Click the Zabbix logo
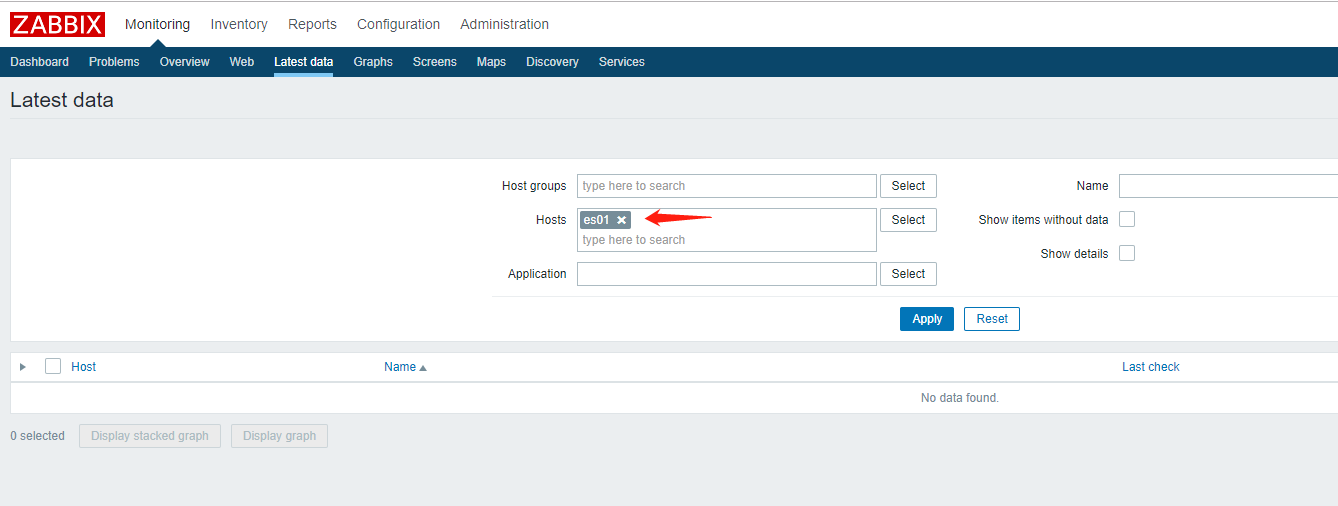This screenshot has width=1338, height=506. [x=59, y=24]
